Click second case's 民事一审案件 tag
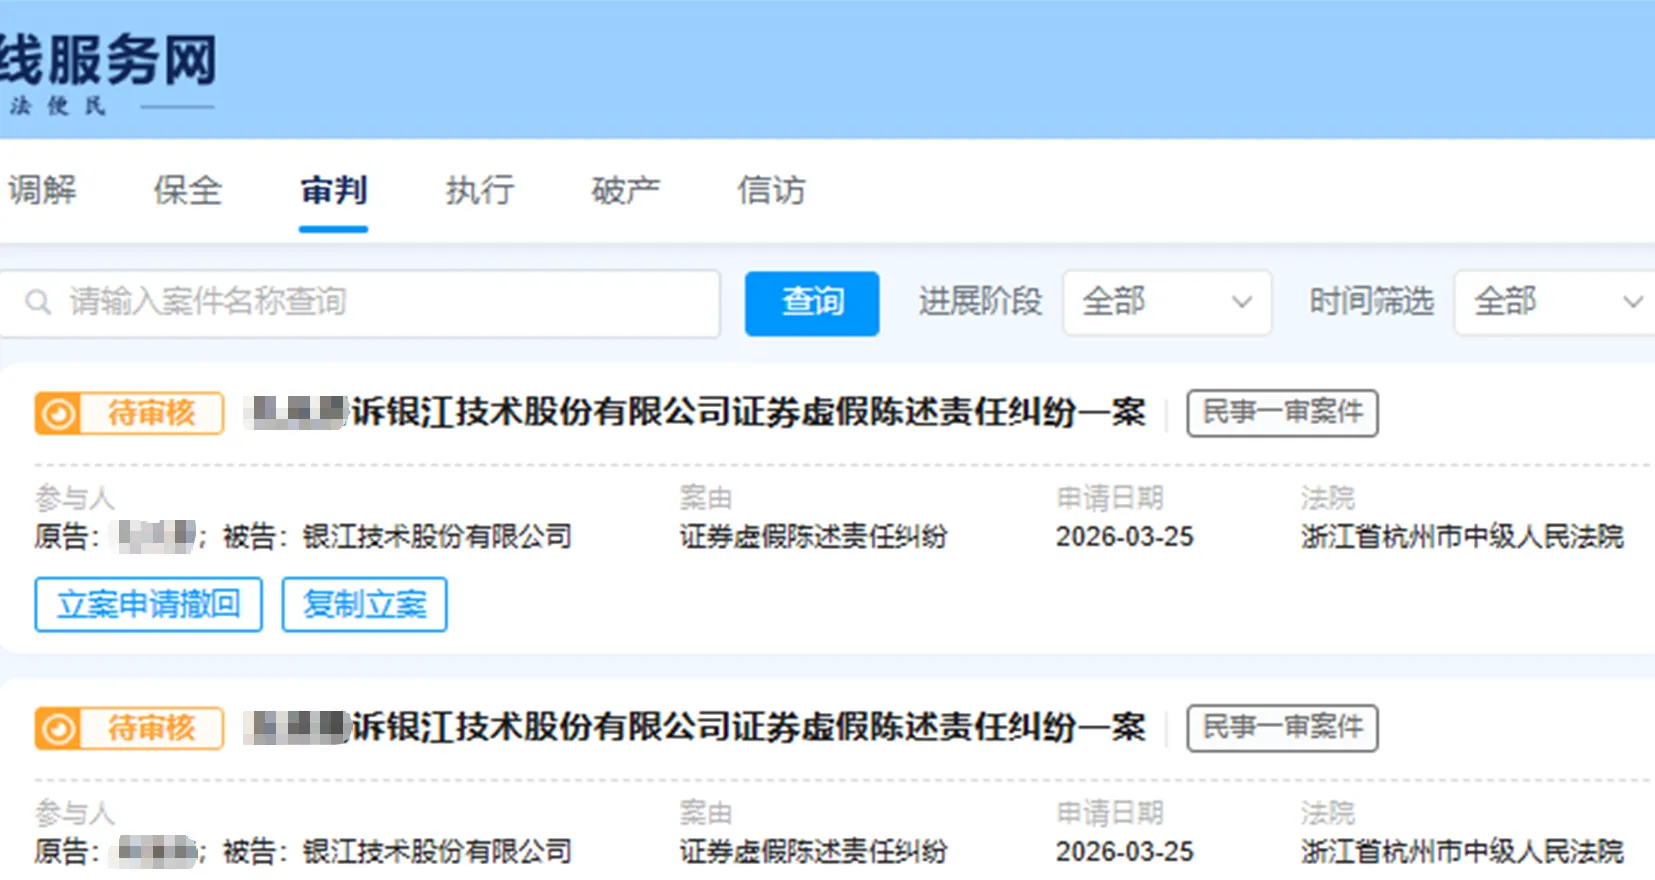This screenshot has height=880, width=1655. pyautogui.click(x=1282, y=728)
